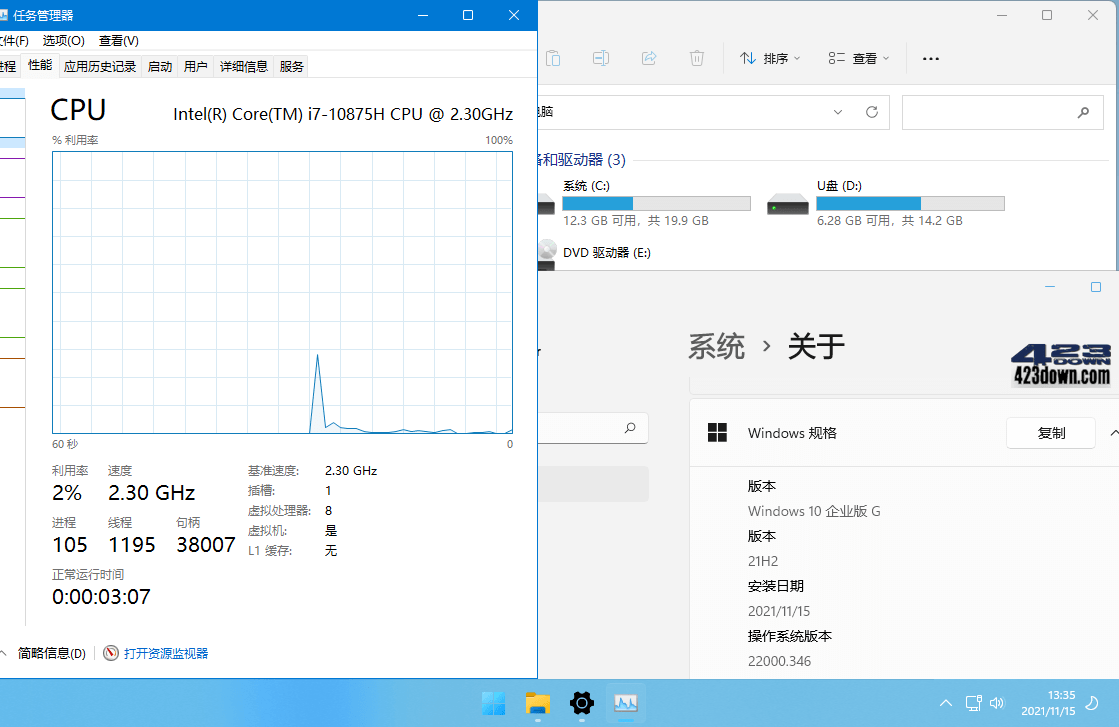Click 简略信息(D) in Task Manager
This screenshot has width=1119, height=727.
tap(52, 652)
